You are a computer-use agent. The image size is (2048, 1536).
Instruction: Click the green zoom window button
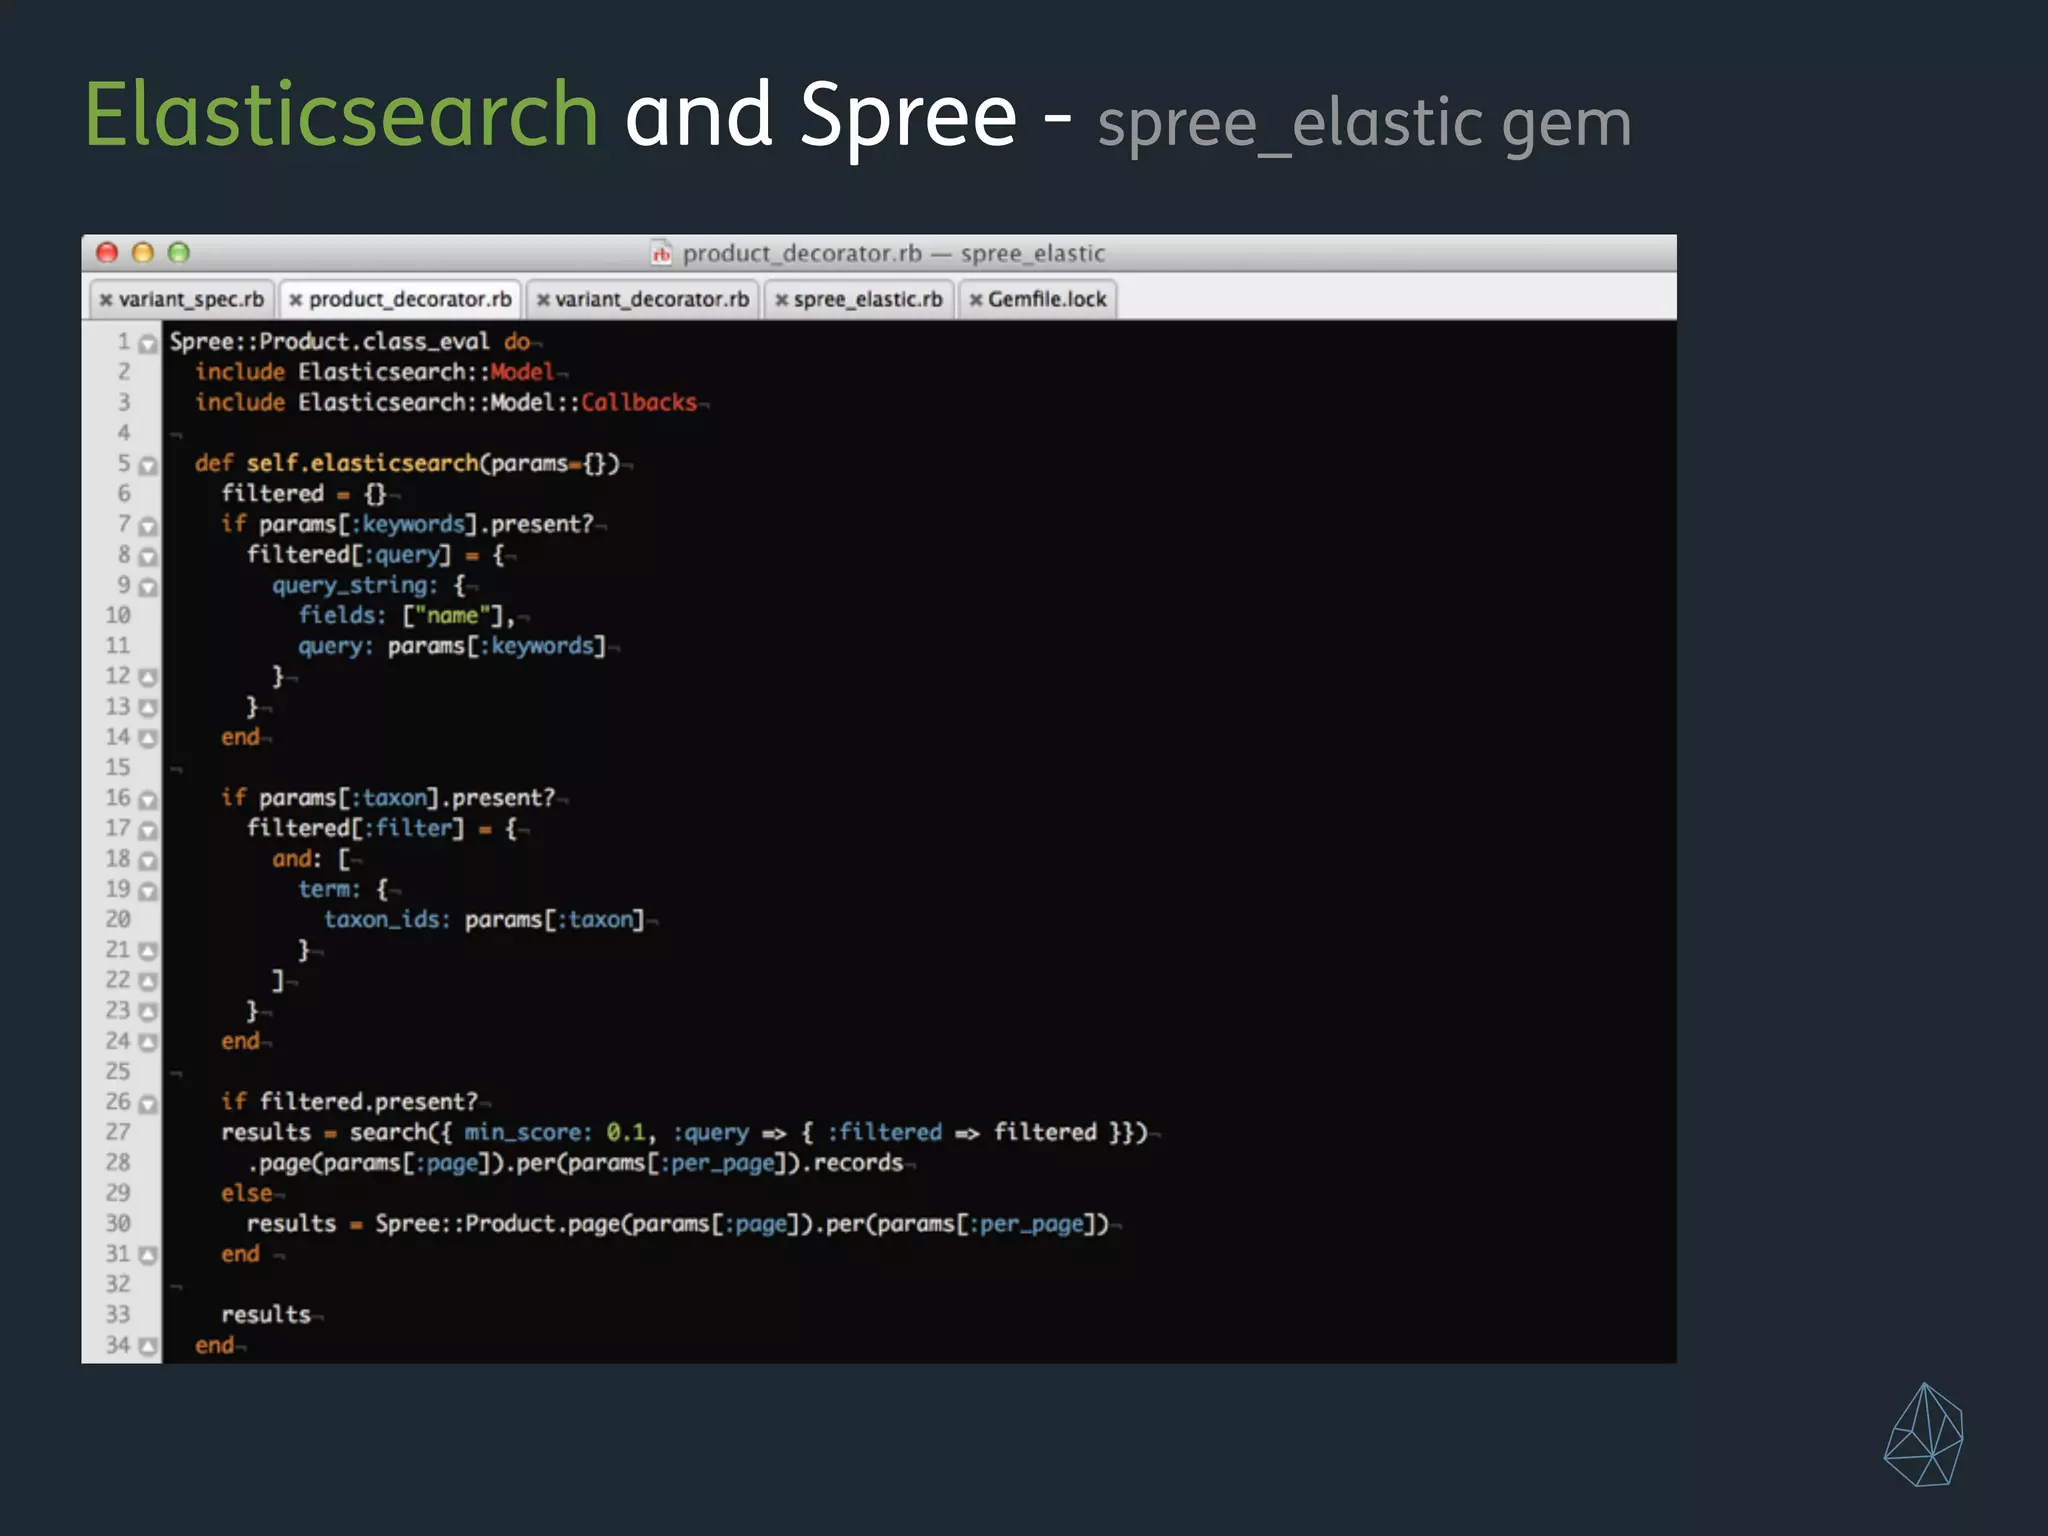pos(178,253)
